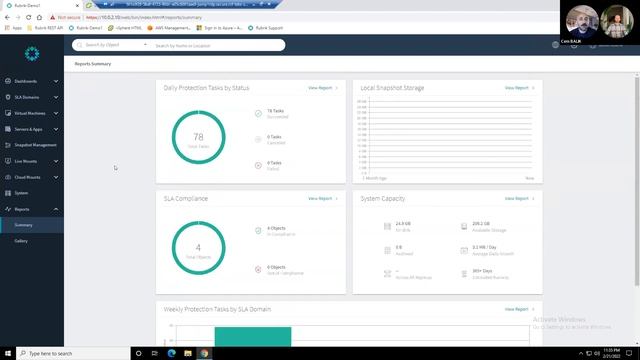Click the Rubrik logo in the sidebar
Screen dimensions: 640x360
pyautogui.click(x=32, y=54)
